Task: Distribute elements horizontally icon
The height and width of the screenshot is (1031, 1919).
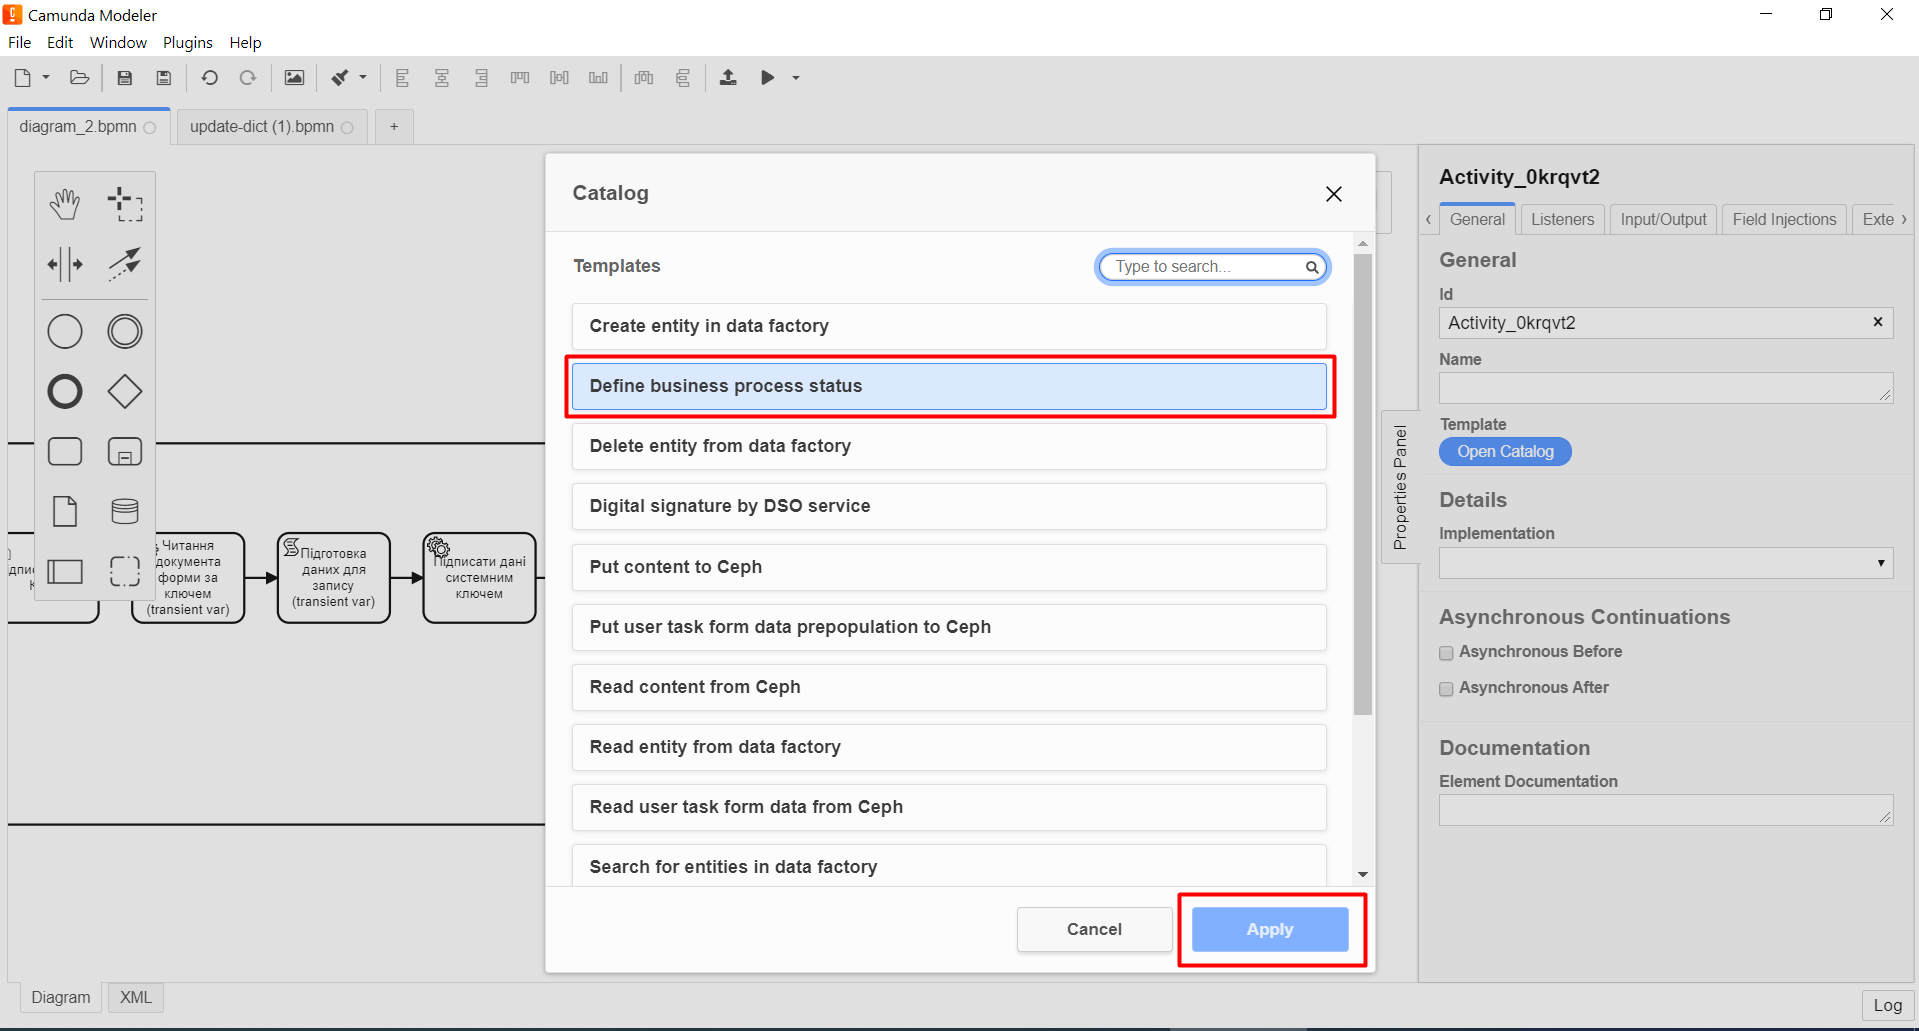Action: pos(644,78)
